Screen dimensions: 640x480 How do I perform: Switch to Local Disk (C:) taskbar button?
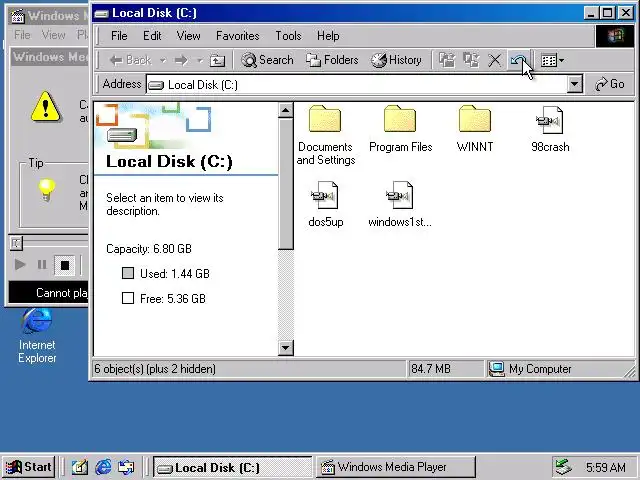coord(232,467)
